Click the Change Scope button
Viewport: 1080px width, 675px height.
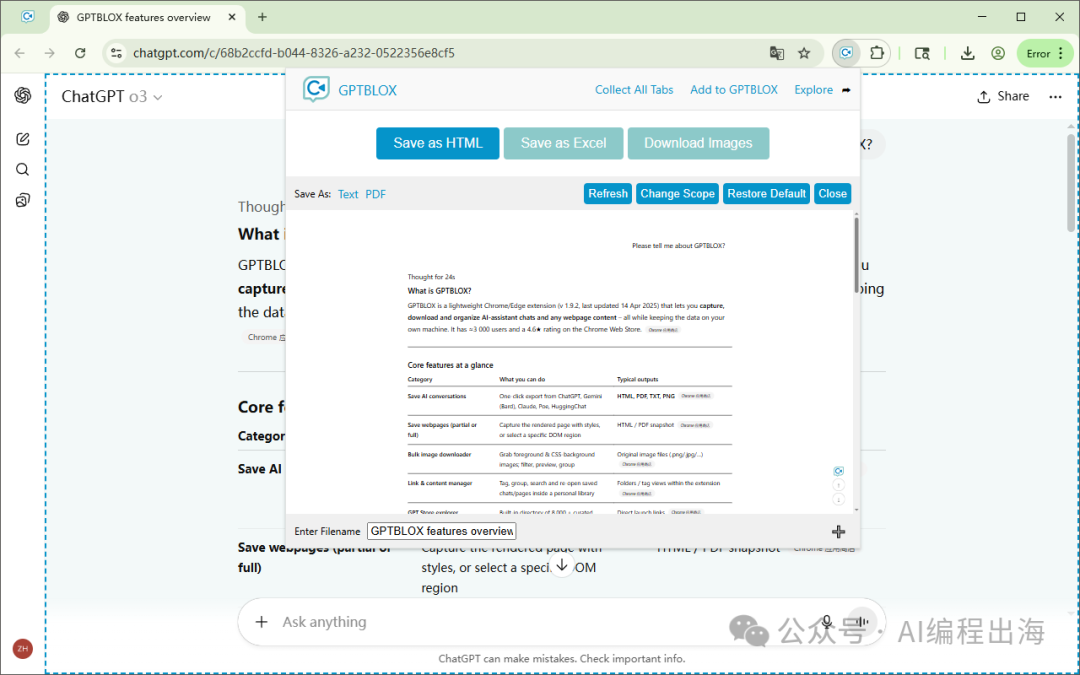pyautogui.click(x=677, y=194)
